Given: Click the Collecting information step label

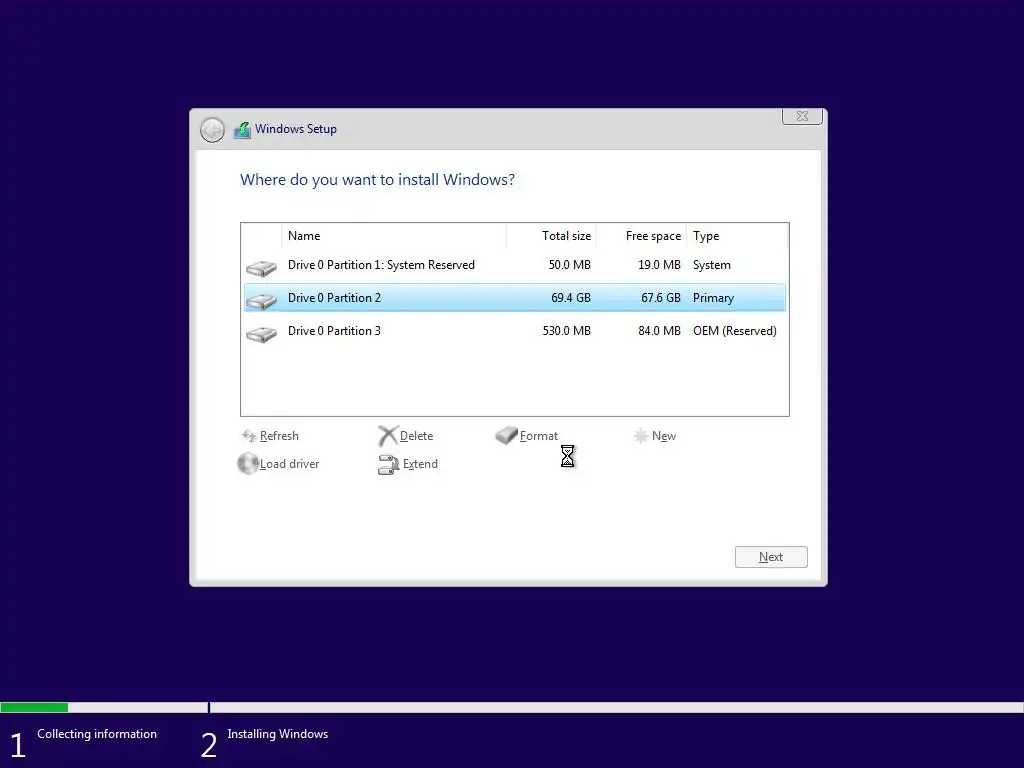Looking at the screenshot, I should click(97, 734).
